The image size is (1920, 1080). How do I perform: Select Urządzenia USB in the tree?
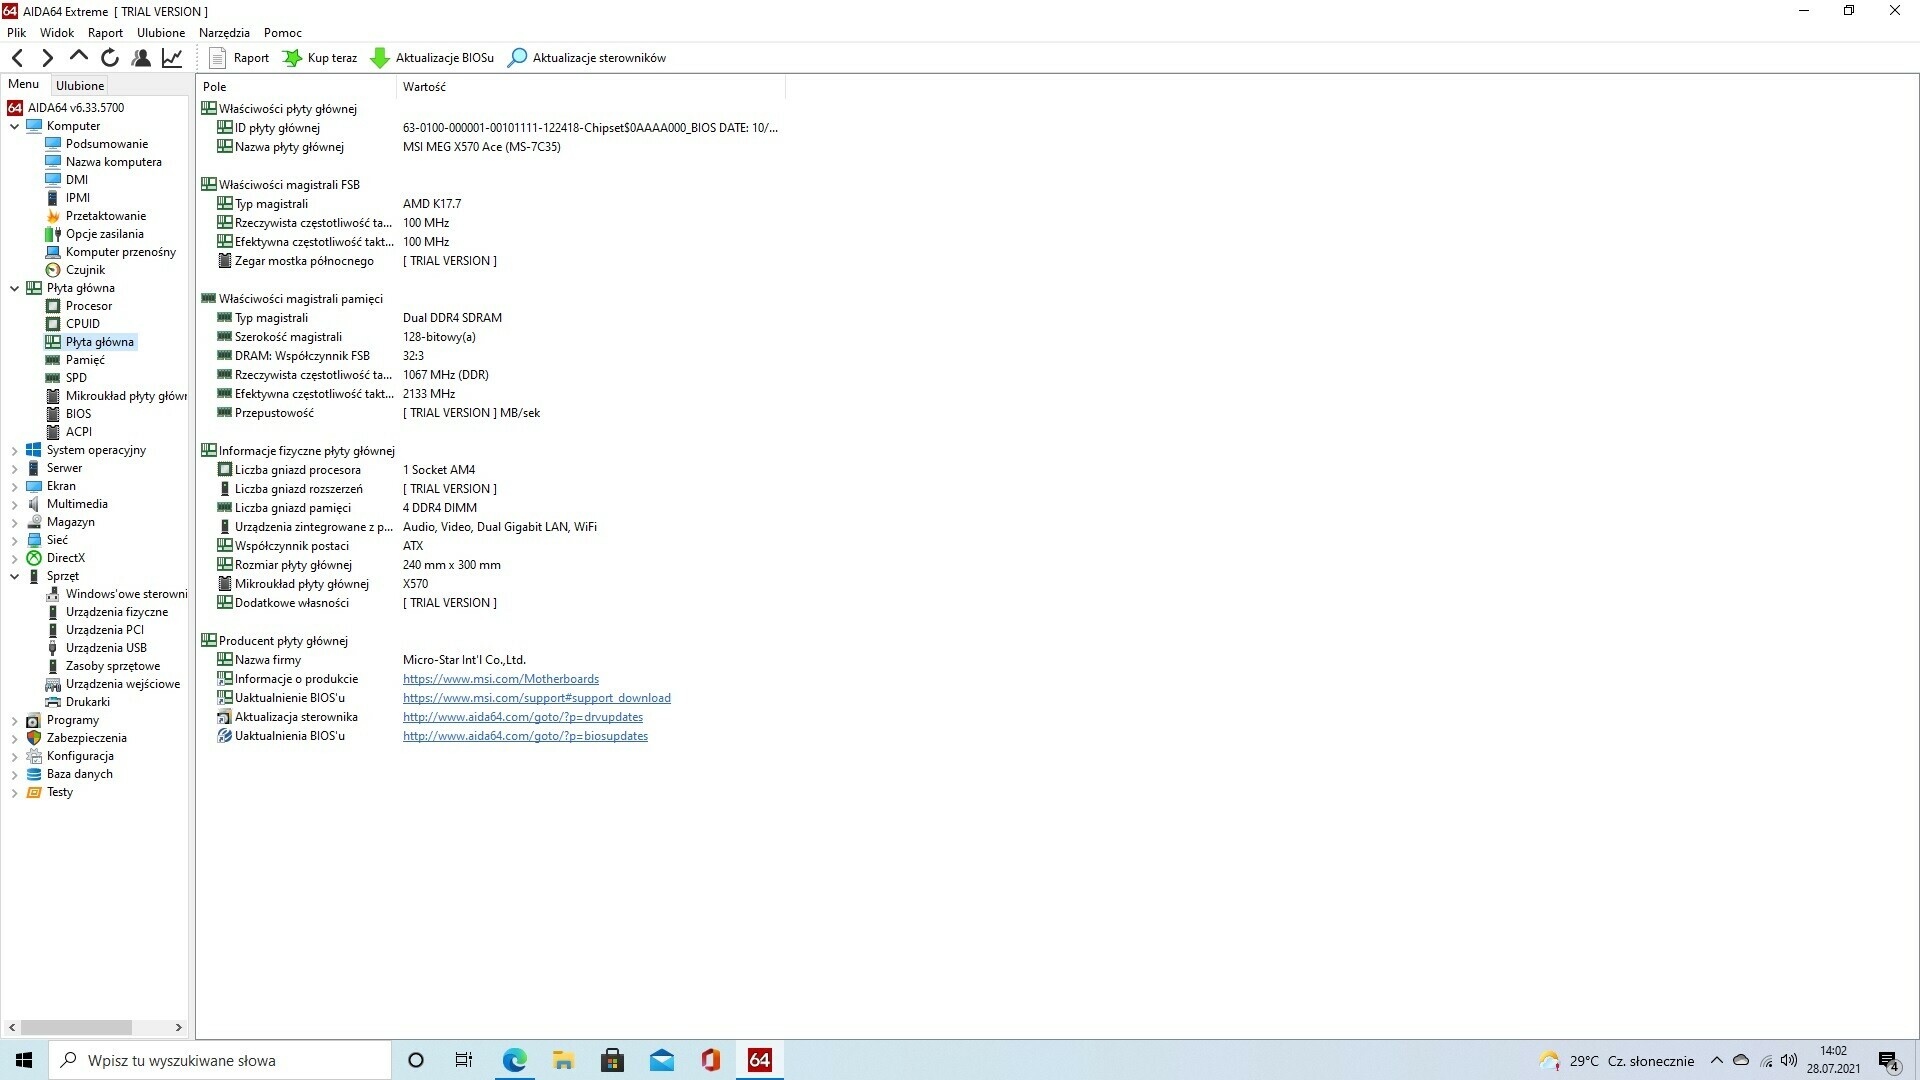coord(106,648)
